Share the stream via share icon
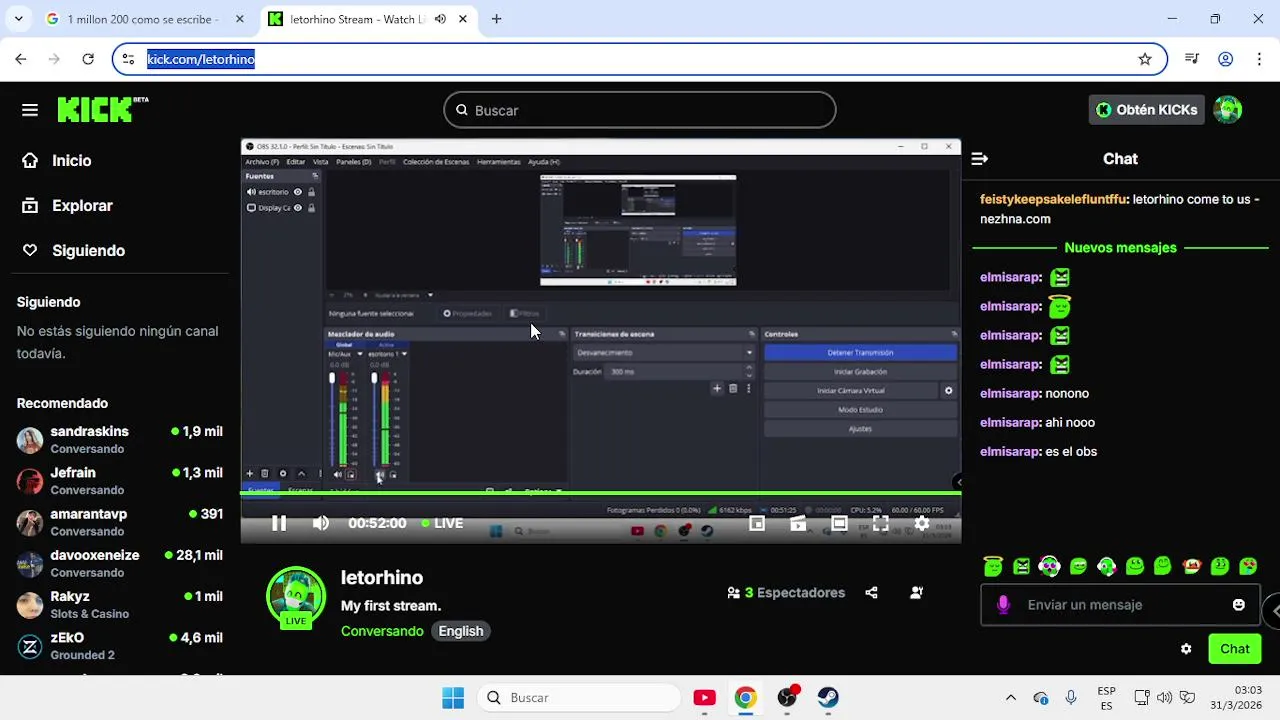This screenshot has height=720, width=1280. pos(871,592)
